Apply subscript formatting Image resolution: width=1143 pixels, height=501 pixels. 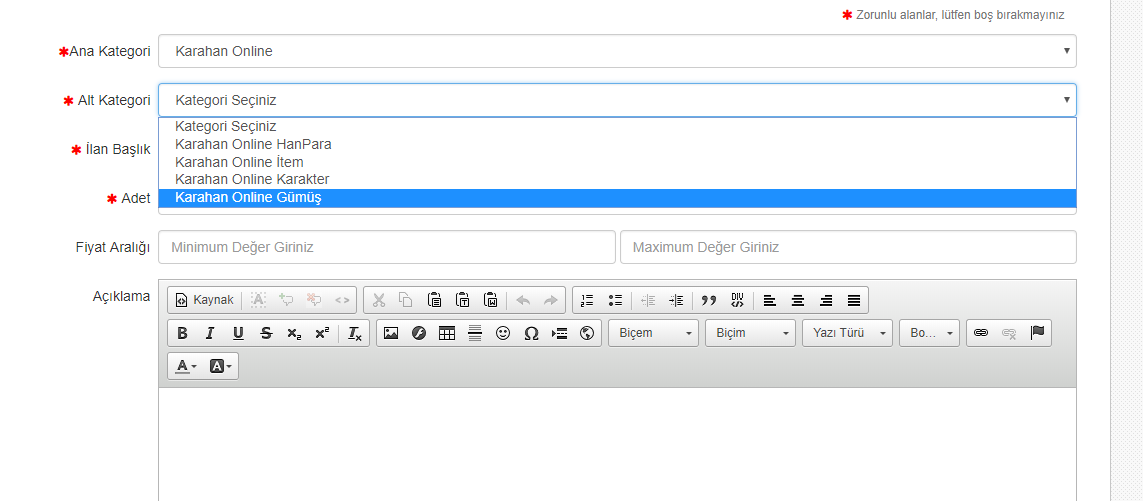[x=294, y=333]
